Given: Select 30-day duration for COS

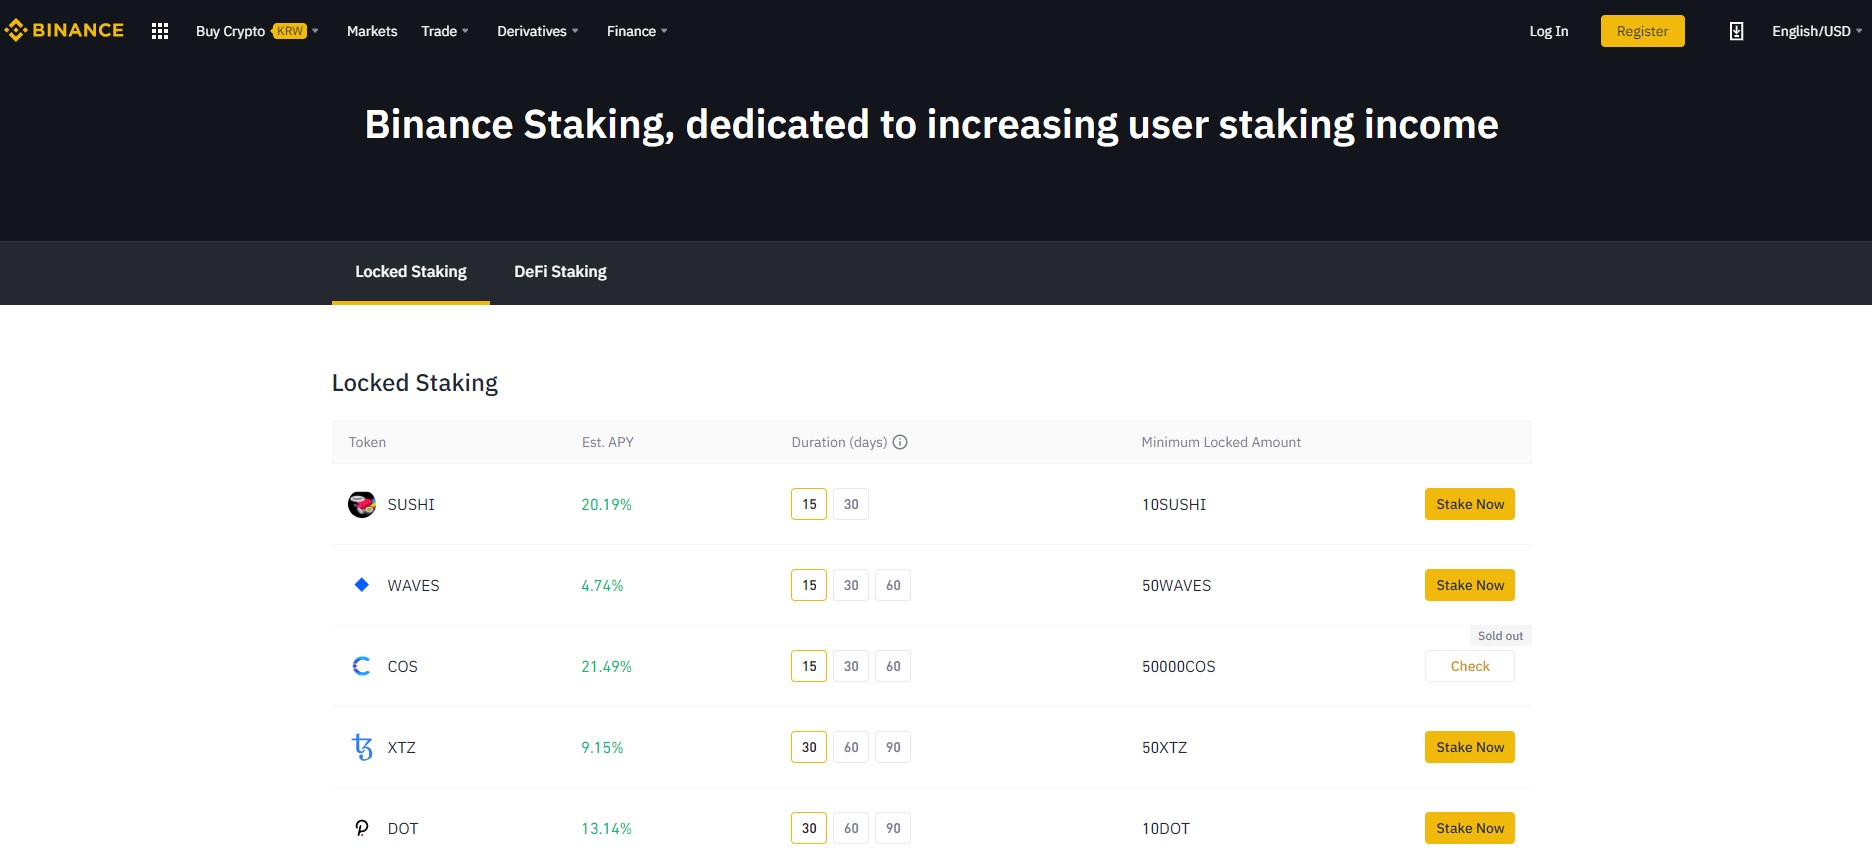Looking at the screenshot, I should pos(851,666).
